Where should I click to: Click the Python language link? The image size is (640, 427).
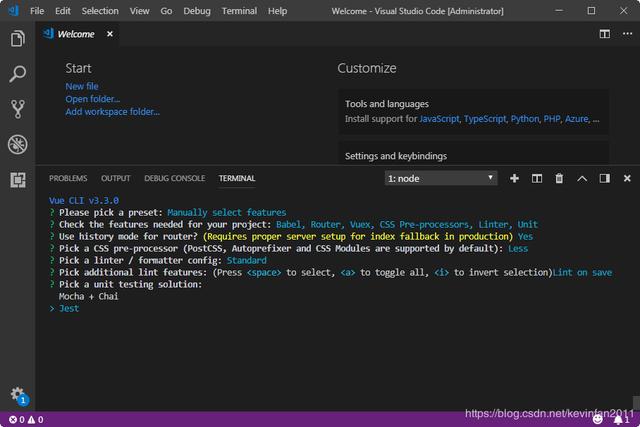click(525, 119)
